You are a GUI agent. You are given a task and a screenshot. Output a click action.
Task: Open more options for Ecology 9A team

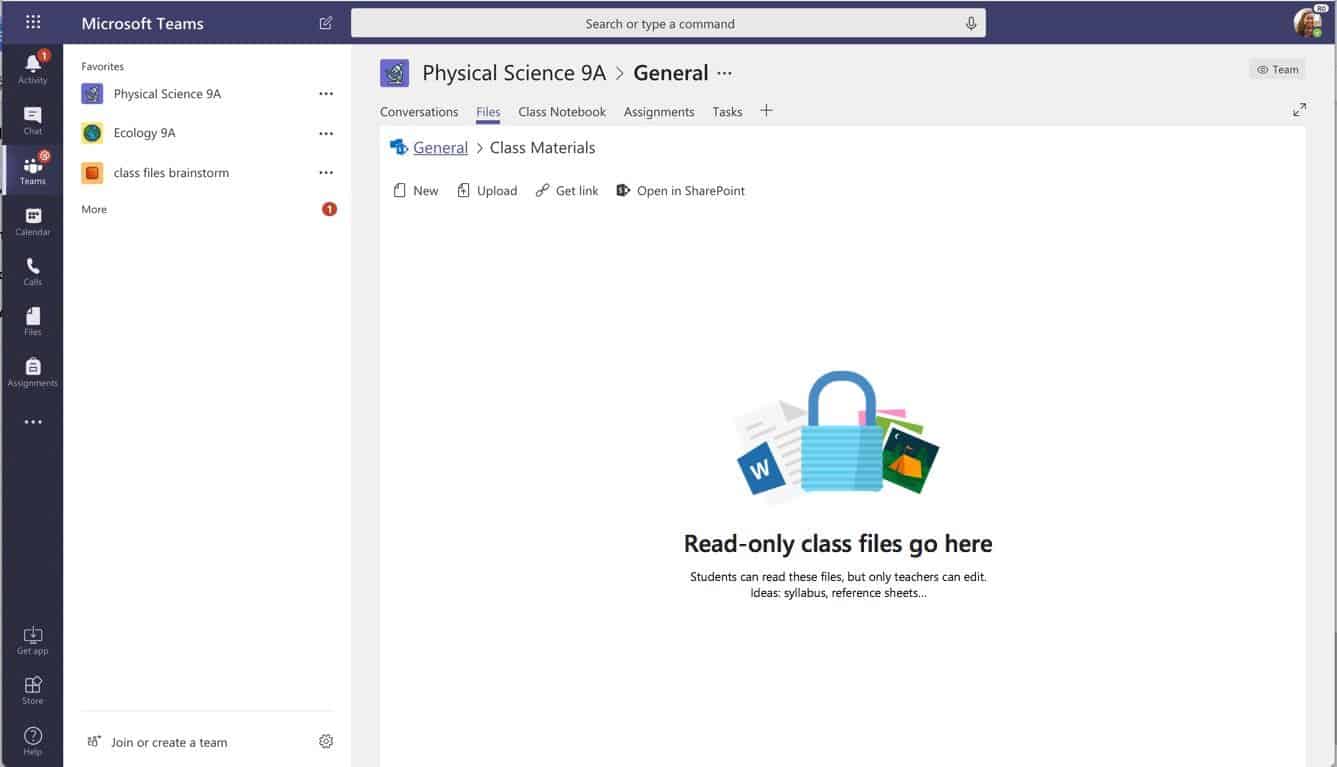(x=326, y=133)
